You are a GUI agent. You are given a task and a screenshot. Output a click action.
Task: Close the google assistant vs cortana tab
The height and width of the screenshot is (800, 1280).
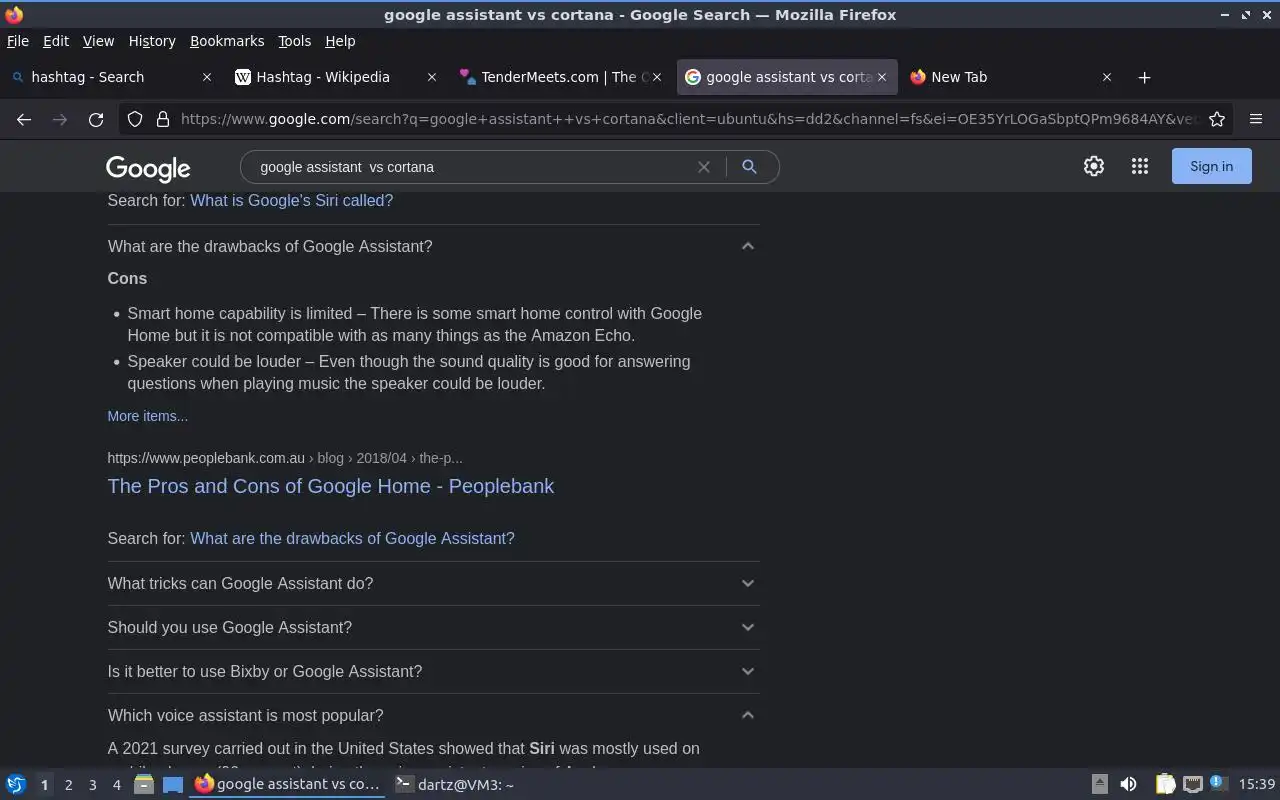click(882, 77)
